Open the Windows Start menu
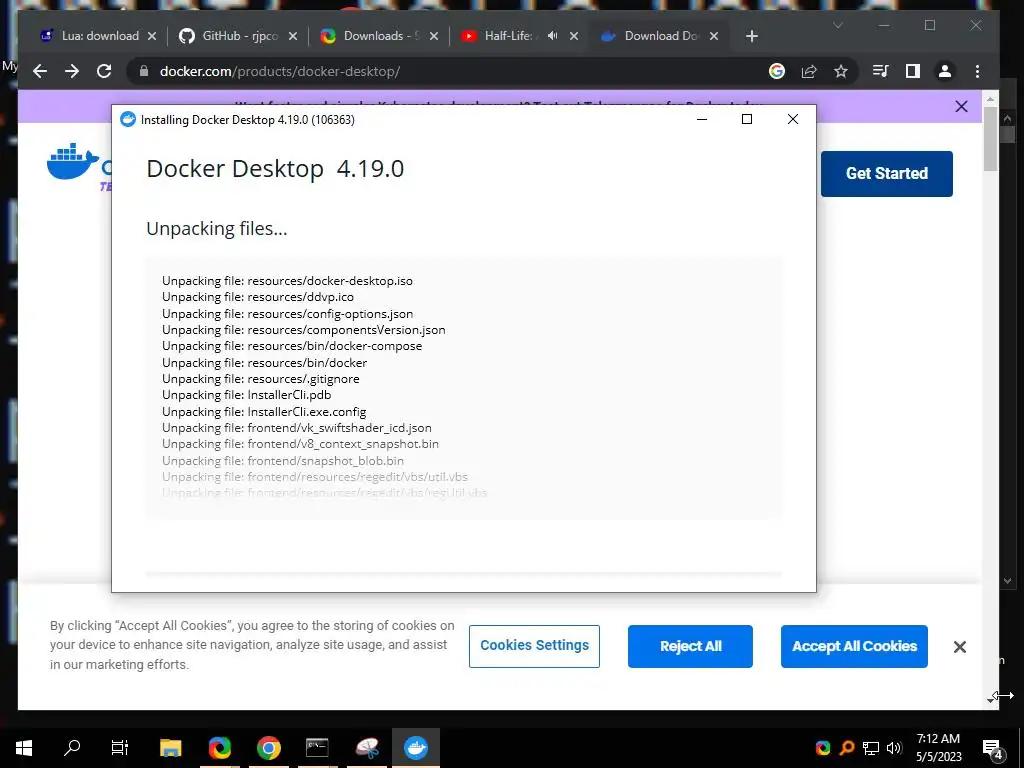The height and width of the screenshot is (768, 1024). tap(24, 748)
